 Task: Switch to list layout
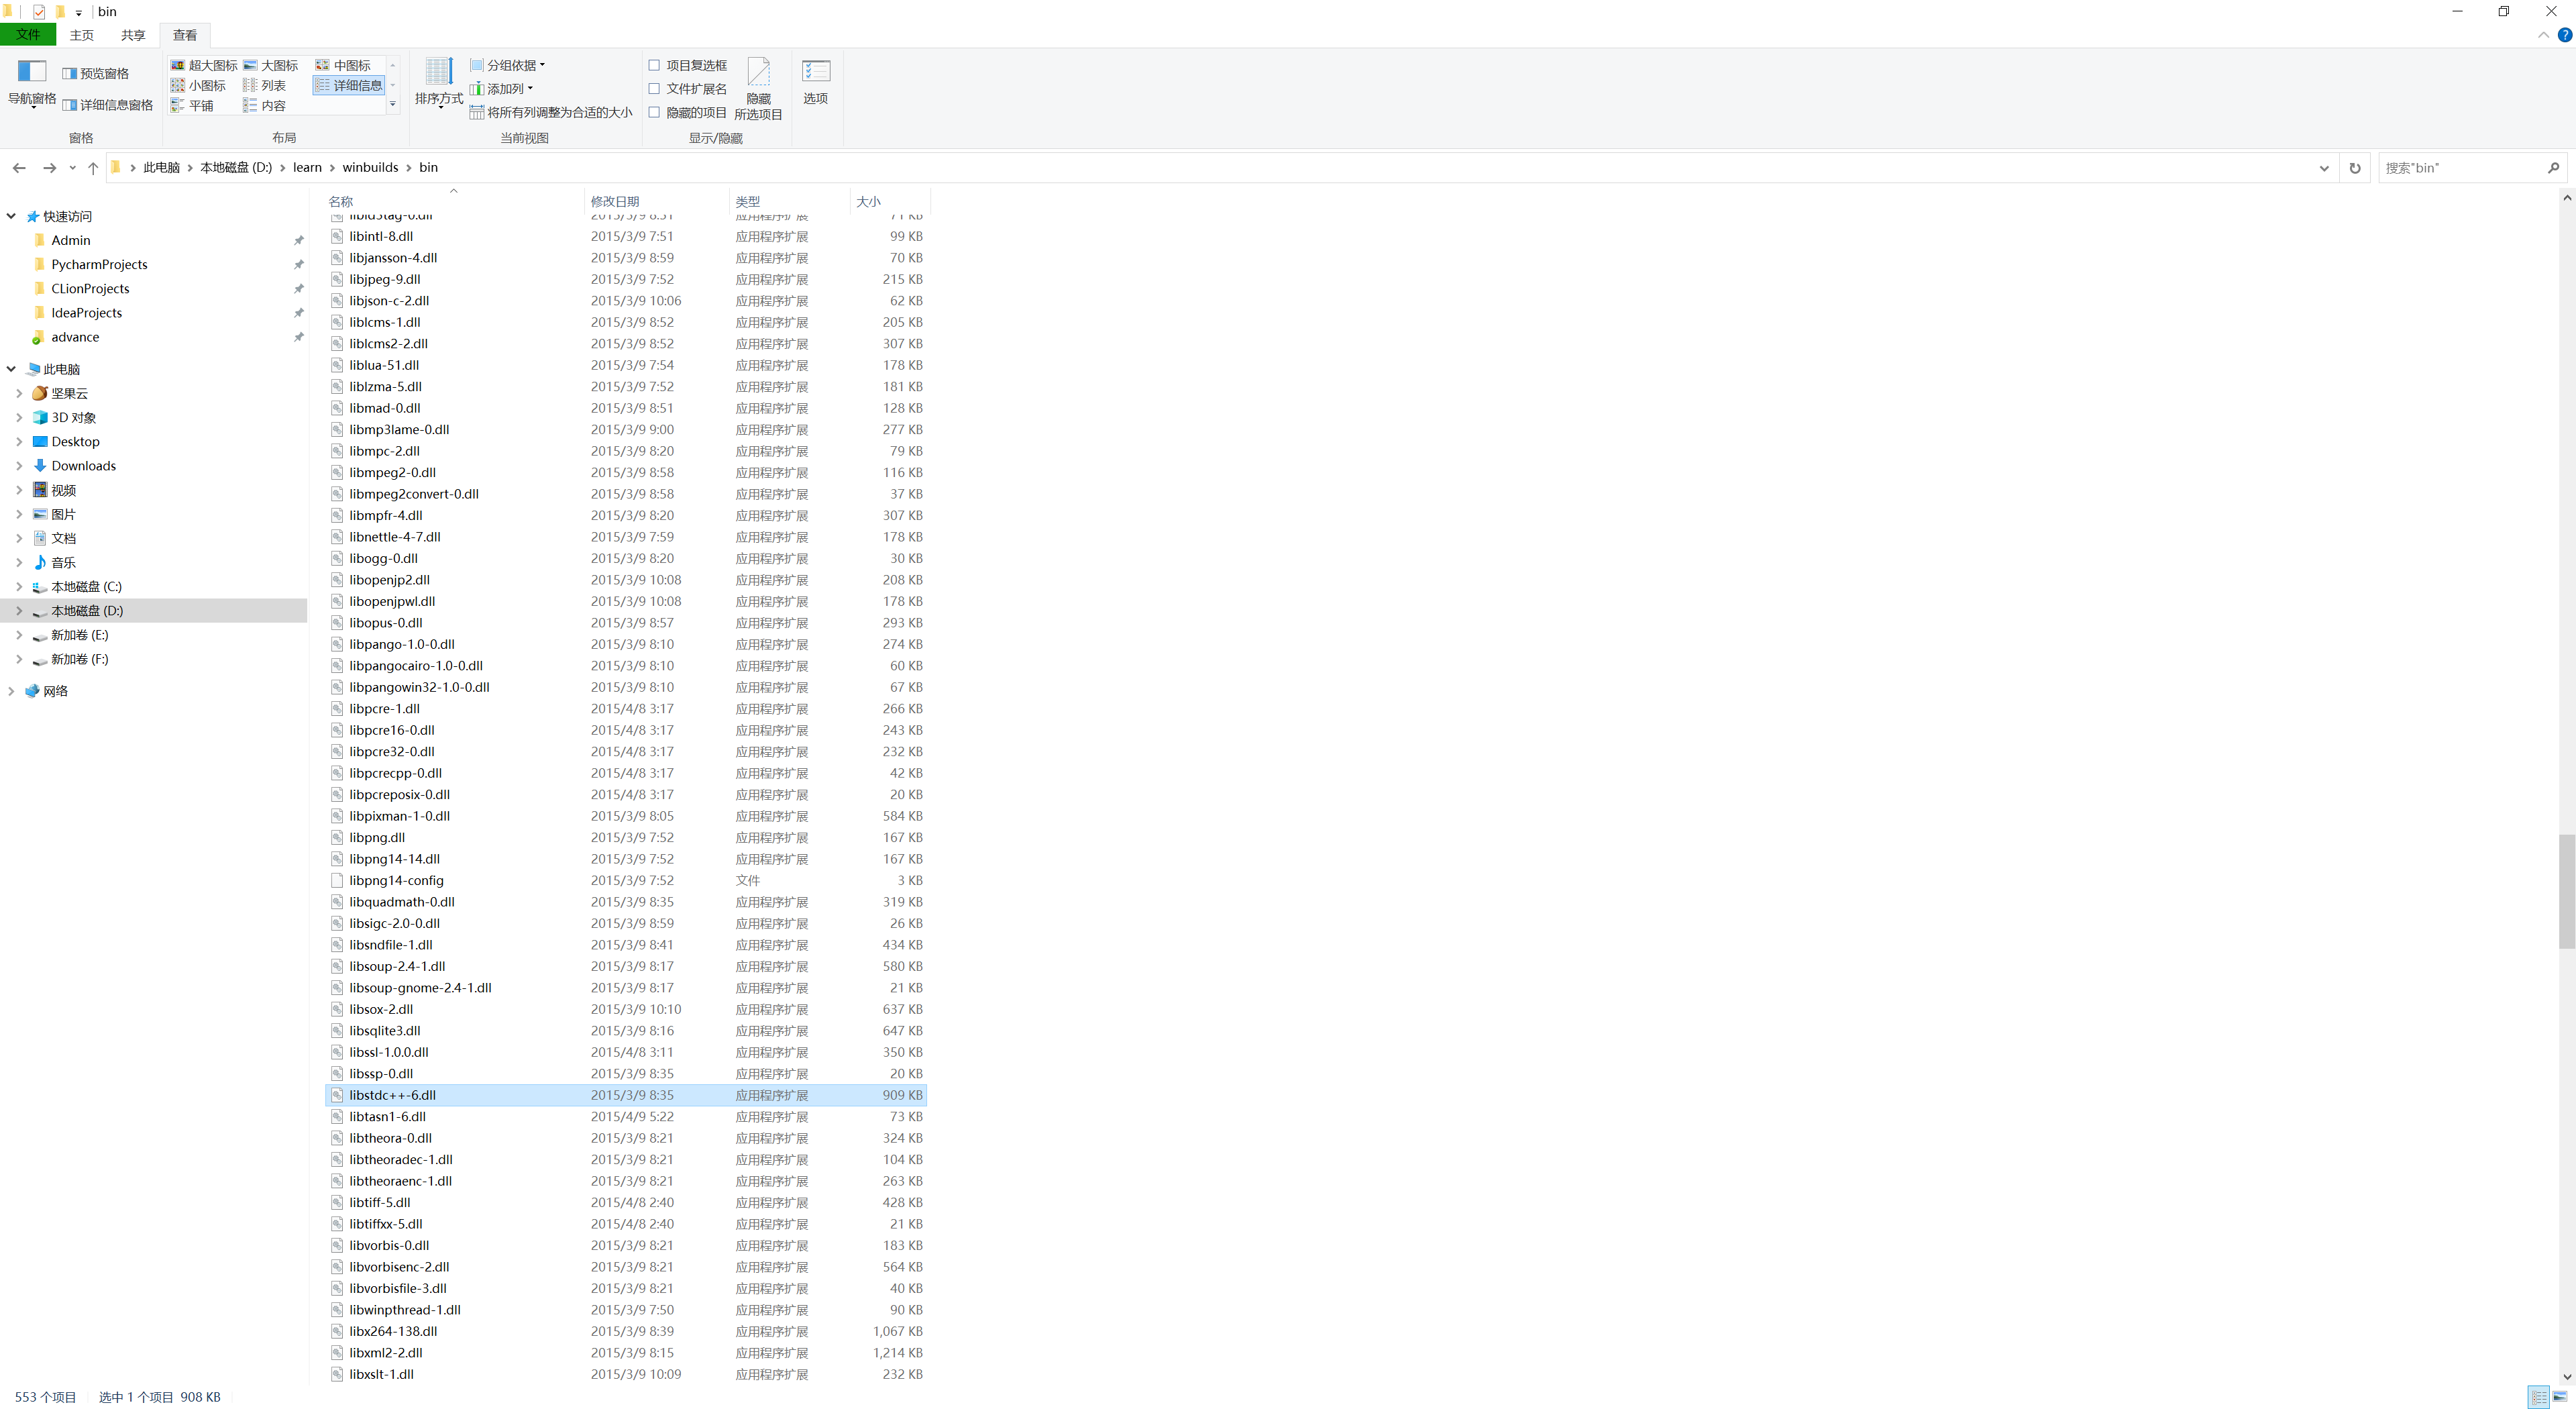(x=265, y=85)
